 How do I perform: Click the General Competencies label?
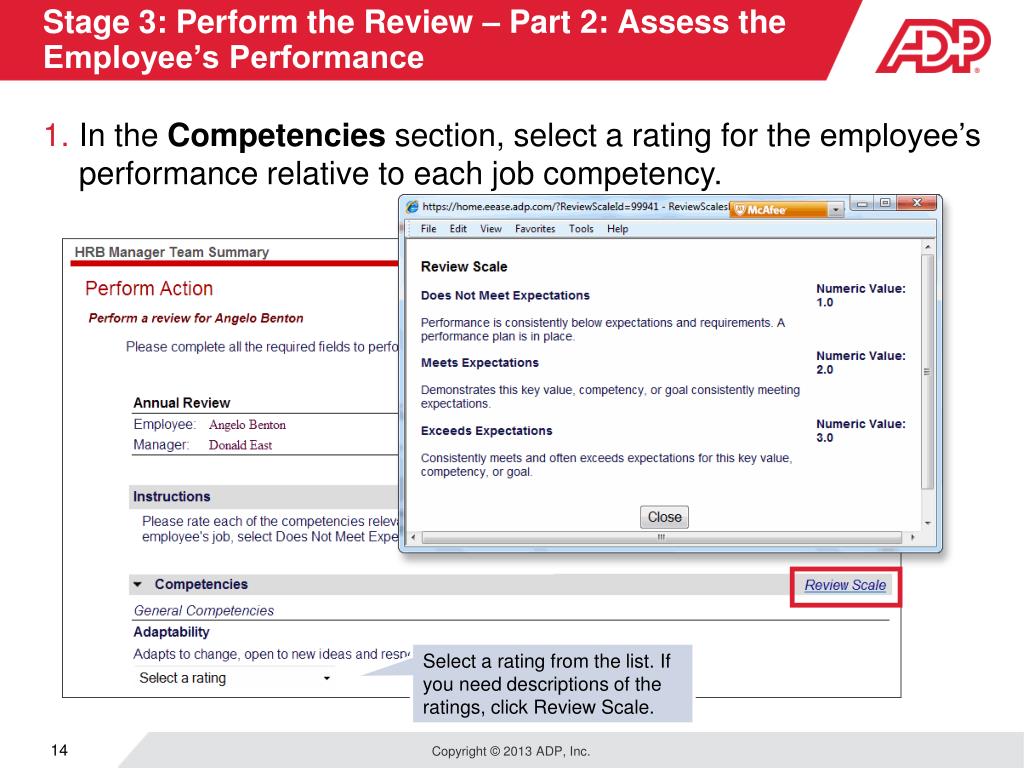point(204,611)
